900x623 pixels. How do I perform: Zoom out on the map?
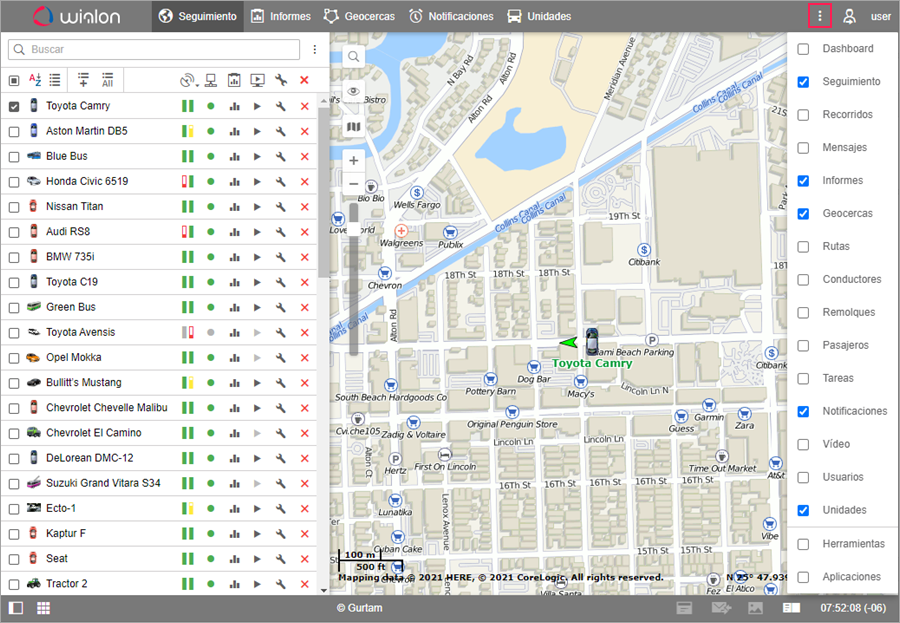[x=354, y=184]
